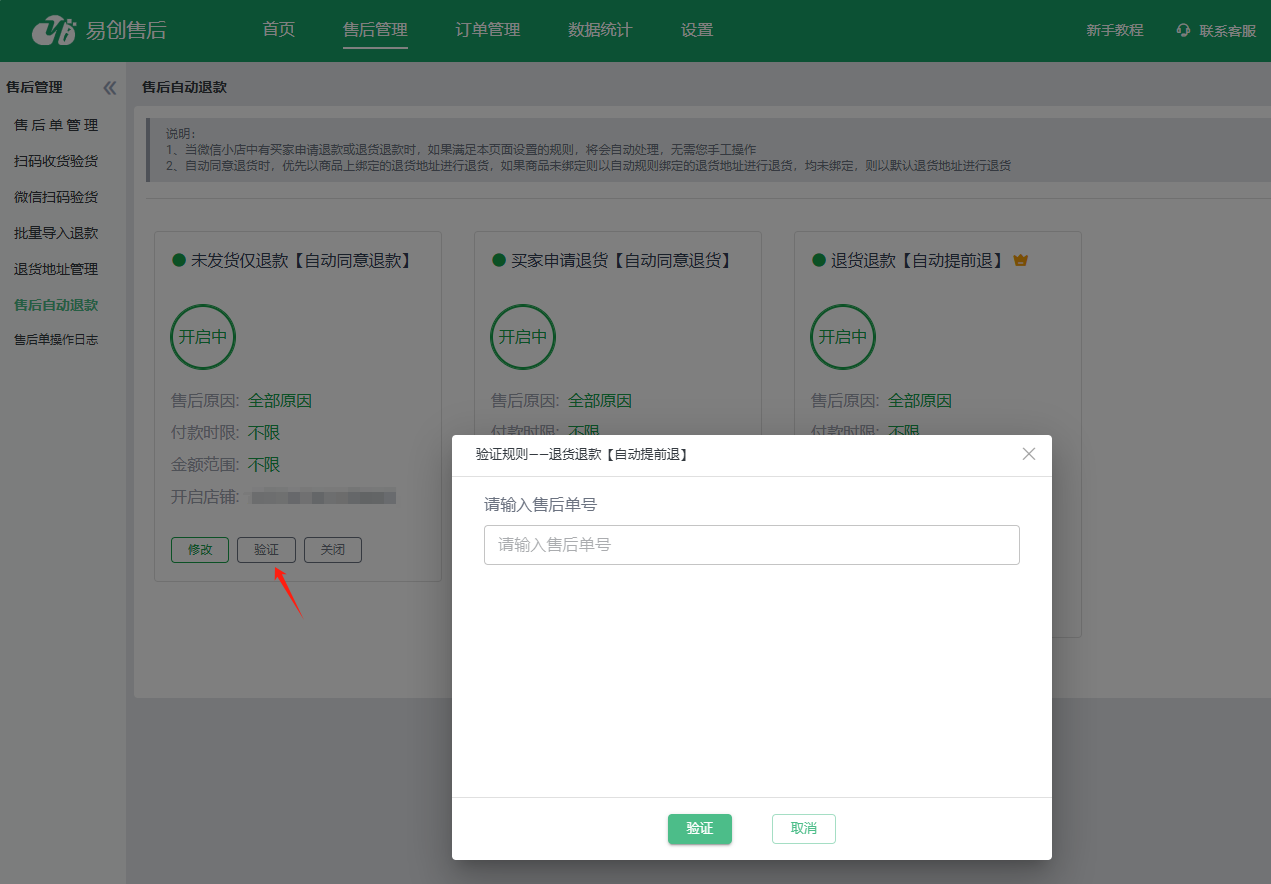Open the 首页 tab
The width and height of the screenshot is (1271, 884).
pos(279,30)
